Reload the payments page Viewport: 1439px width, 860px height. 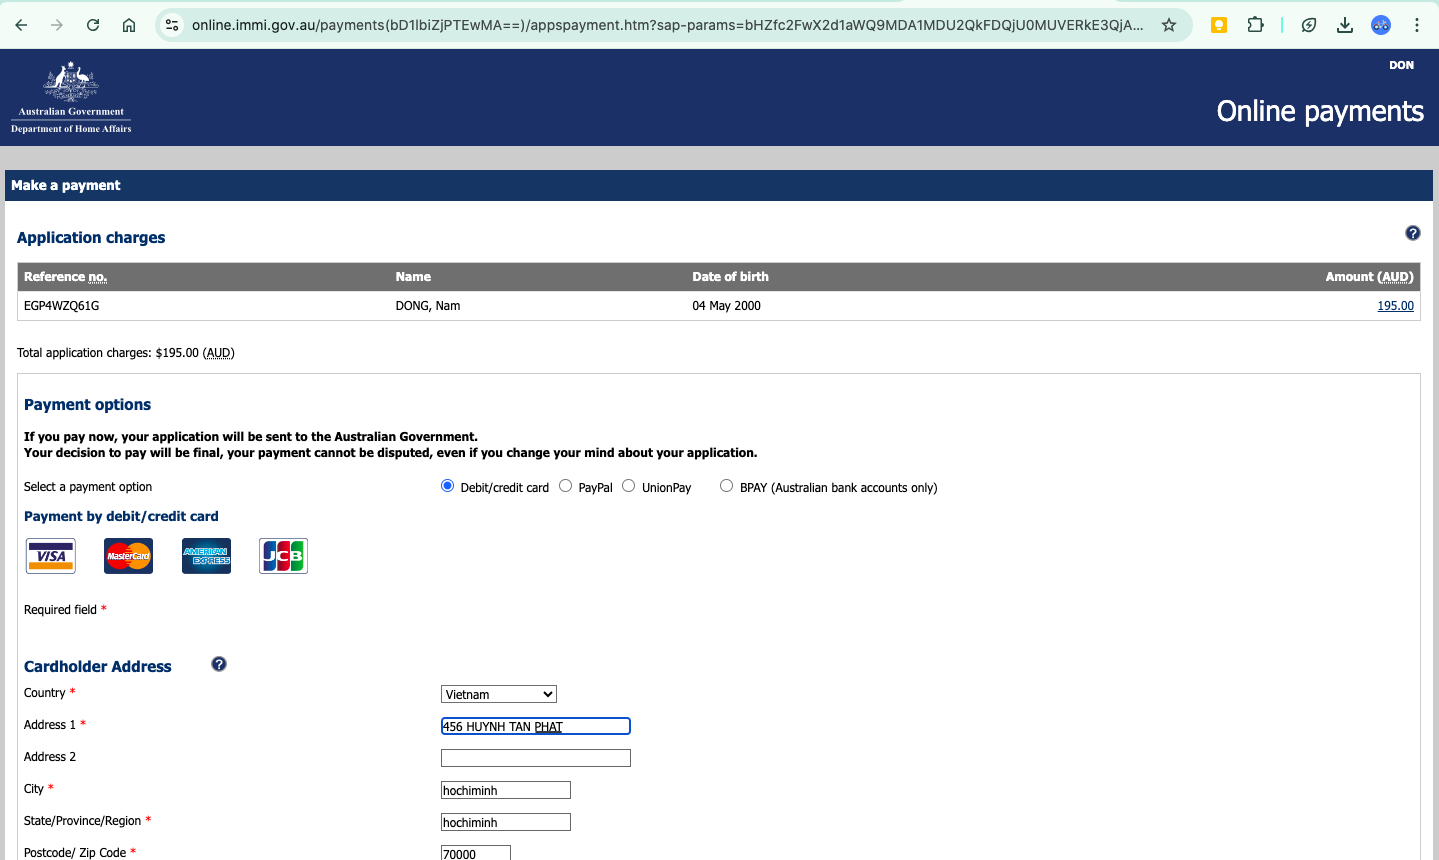[x=92, y=25]
